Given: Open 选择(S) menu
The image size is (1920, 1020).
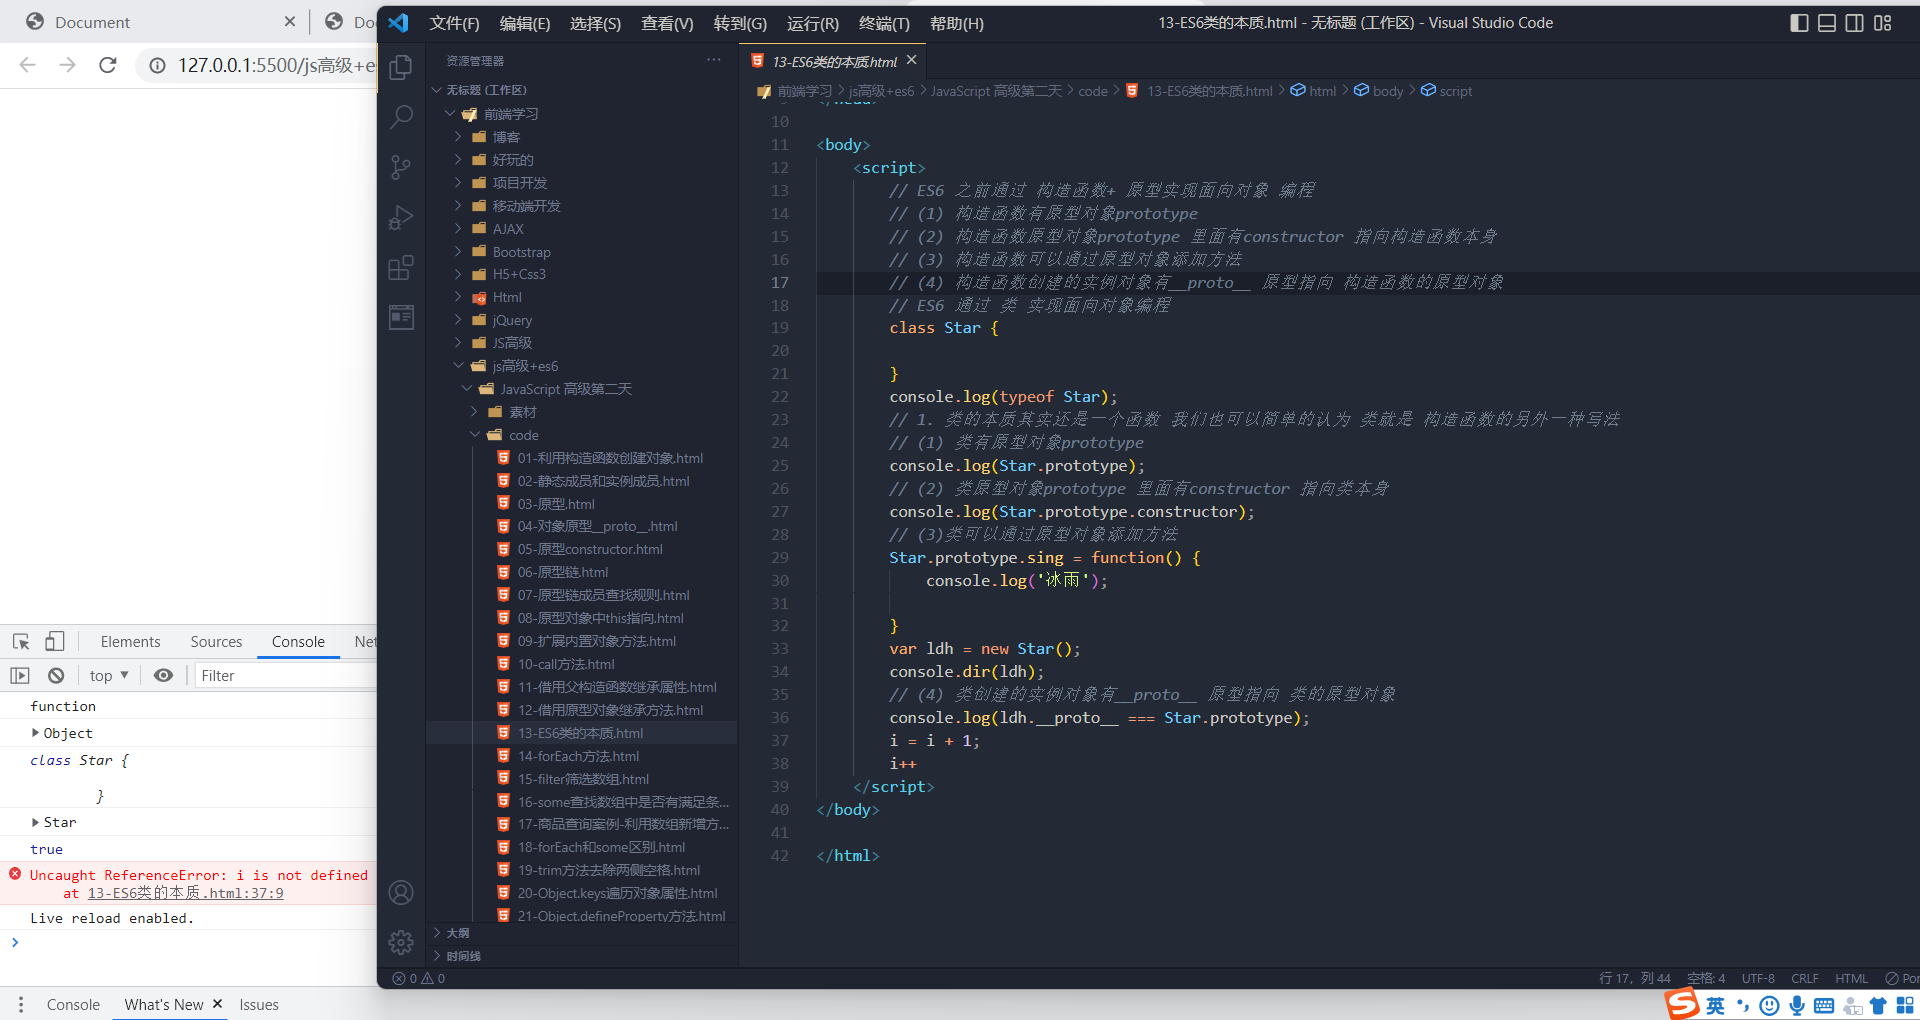Looking at the screenshot, I should click(x=596, y=23).
